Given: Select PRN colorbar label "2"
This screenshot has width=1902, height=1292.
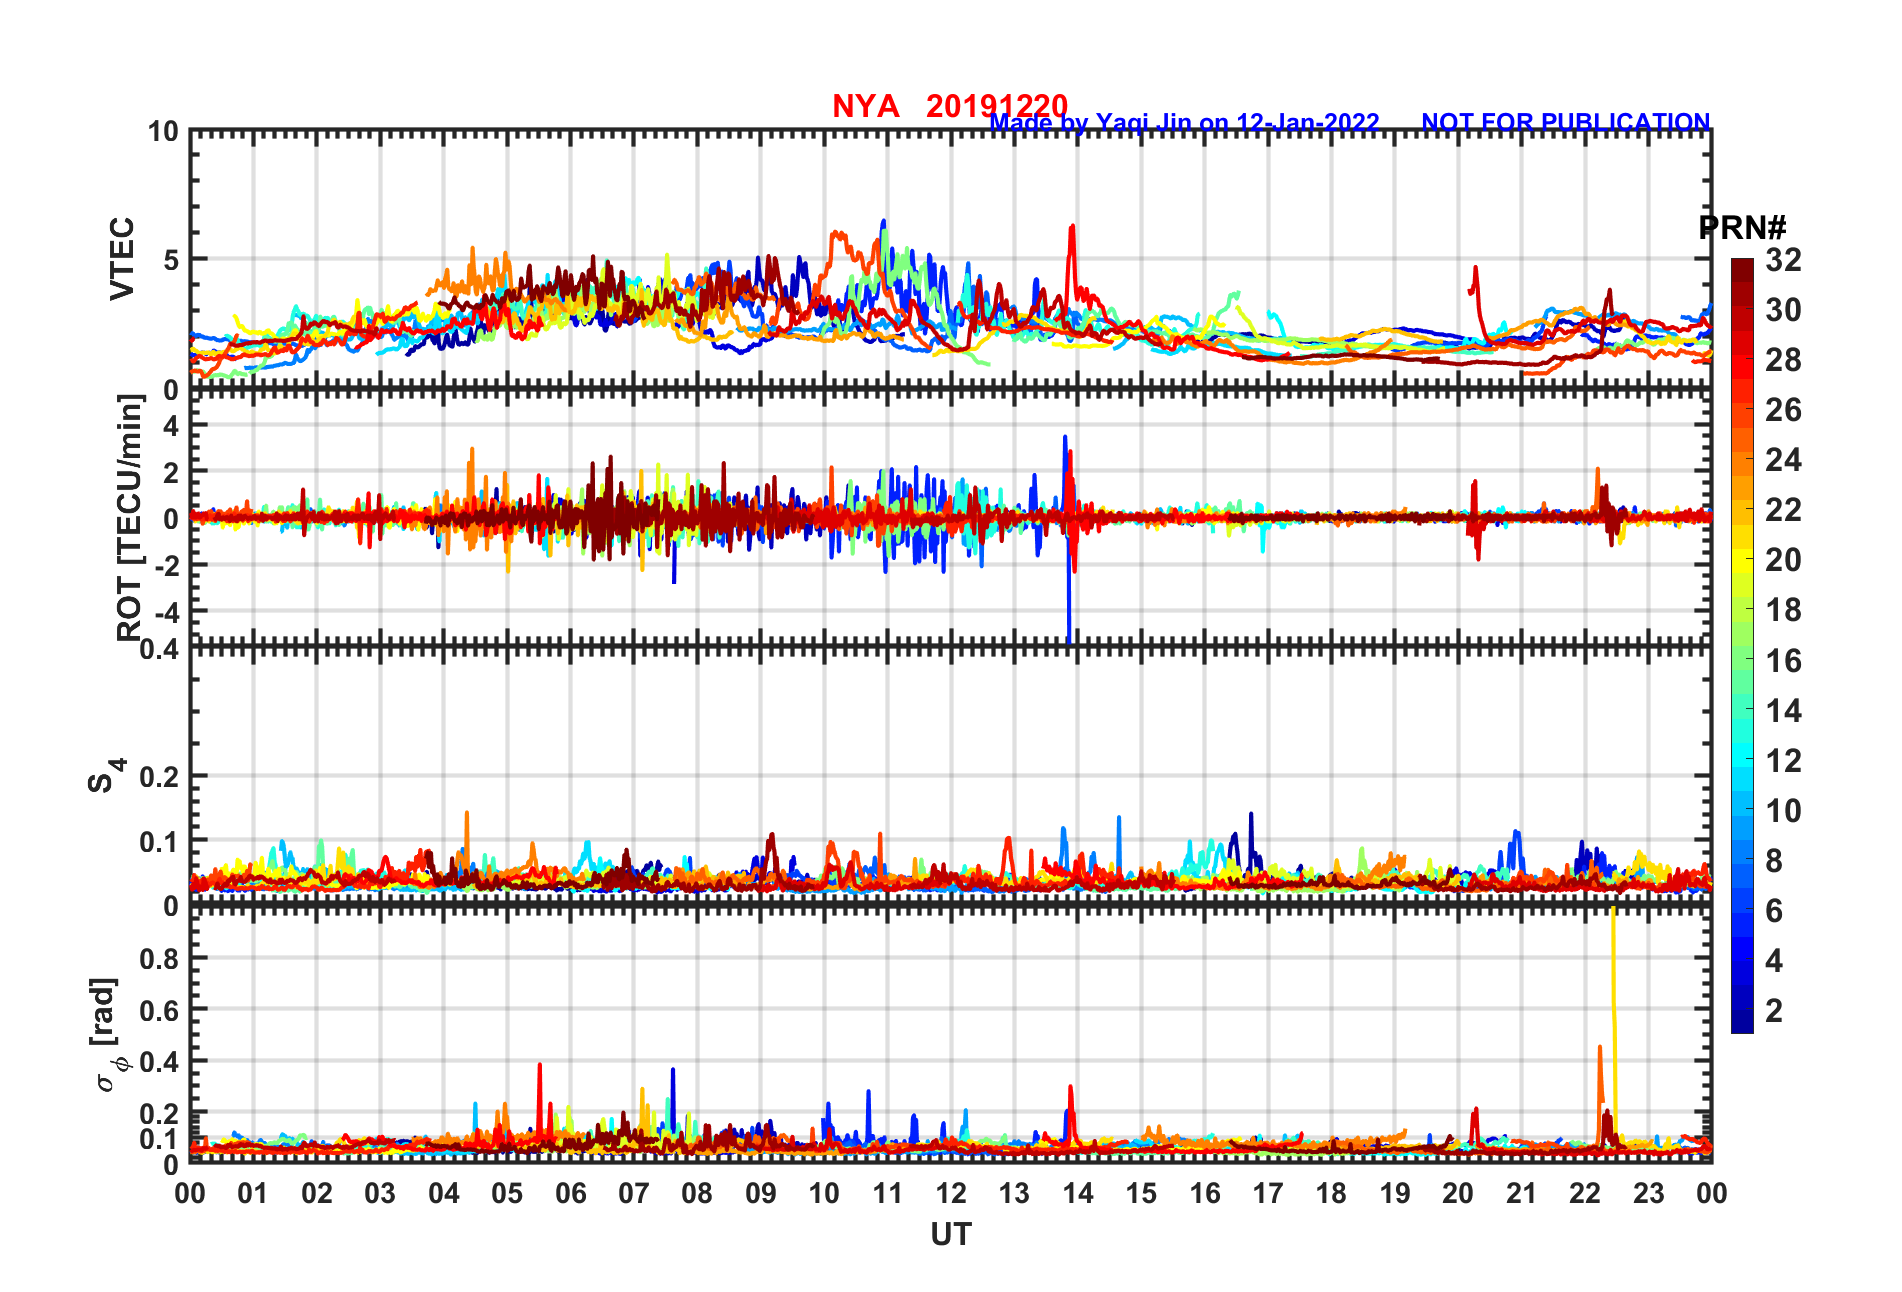Looking at the screenshot, I should tap(1774, 1011).
